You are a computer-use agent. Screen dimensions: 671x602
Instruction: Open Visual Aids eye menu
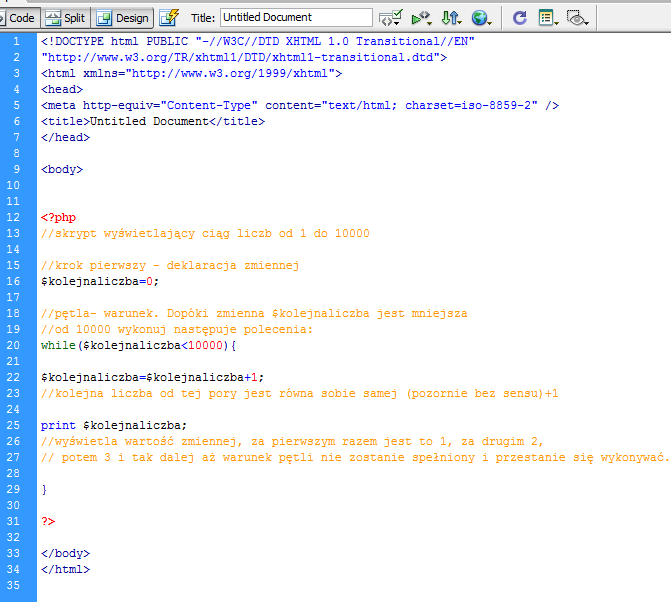(577, 18)
